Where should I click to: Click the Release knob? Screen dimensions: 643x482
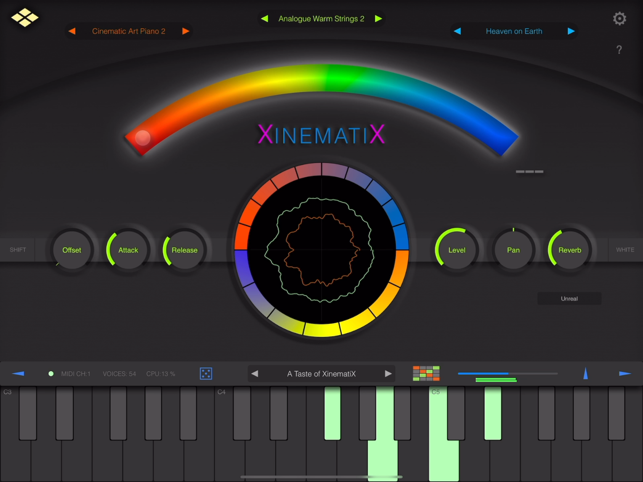[x=184, y=250]
